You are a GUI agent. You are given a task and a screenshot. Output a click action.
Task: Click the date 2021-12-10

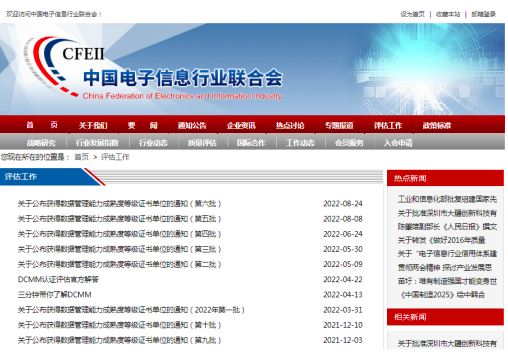(343, 325)
